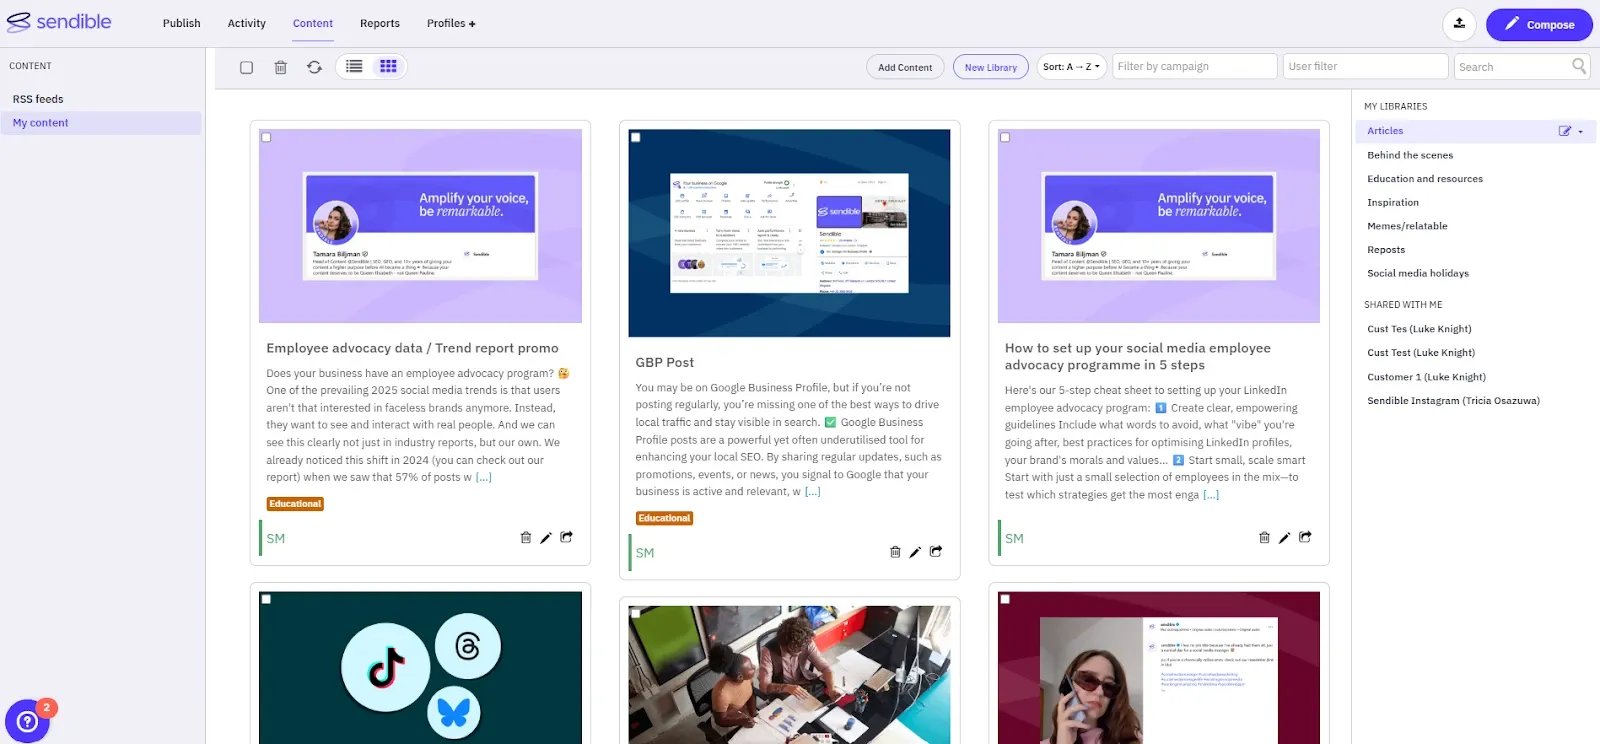Switch to grid view layout
Screen dimensions: 1600x744
[388, 66]
